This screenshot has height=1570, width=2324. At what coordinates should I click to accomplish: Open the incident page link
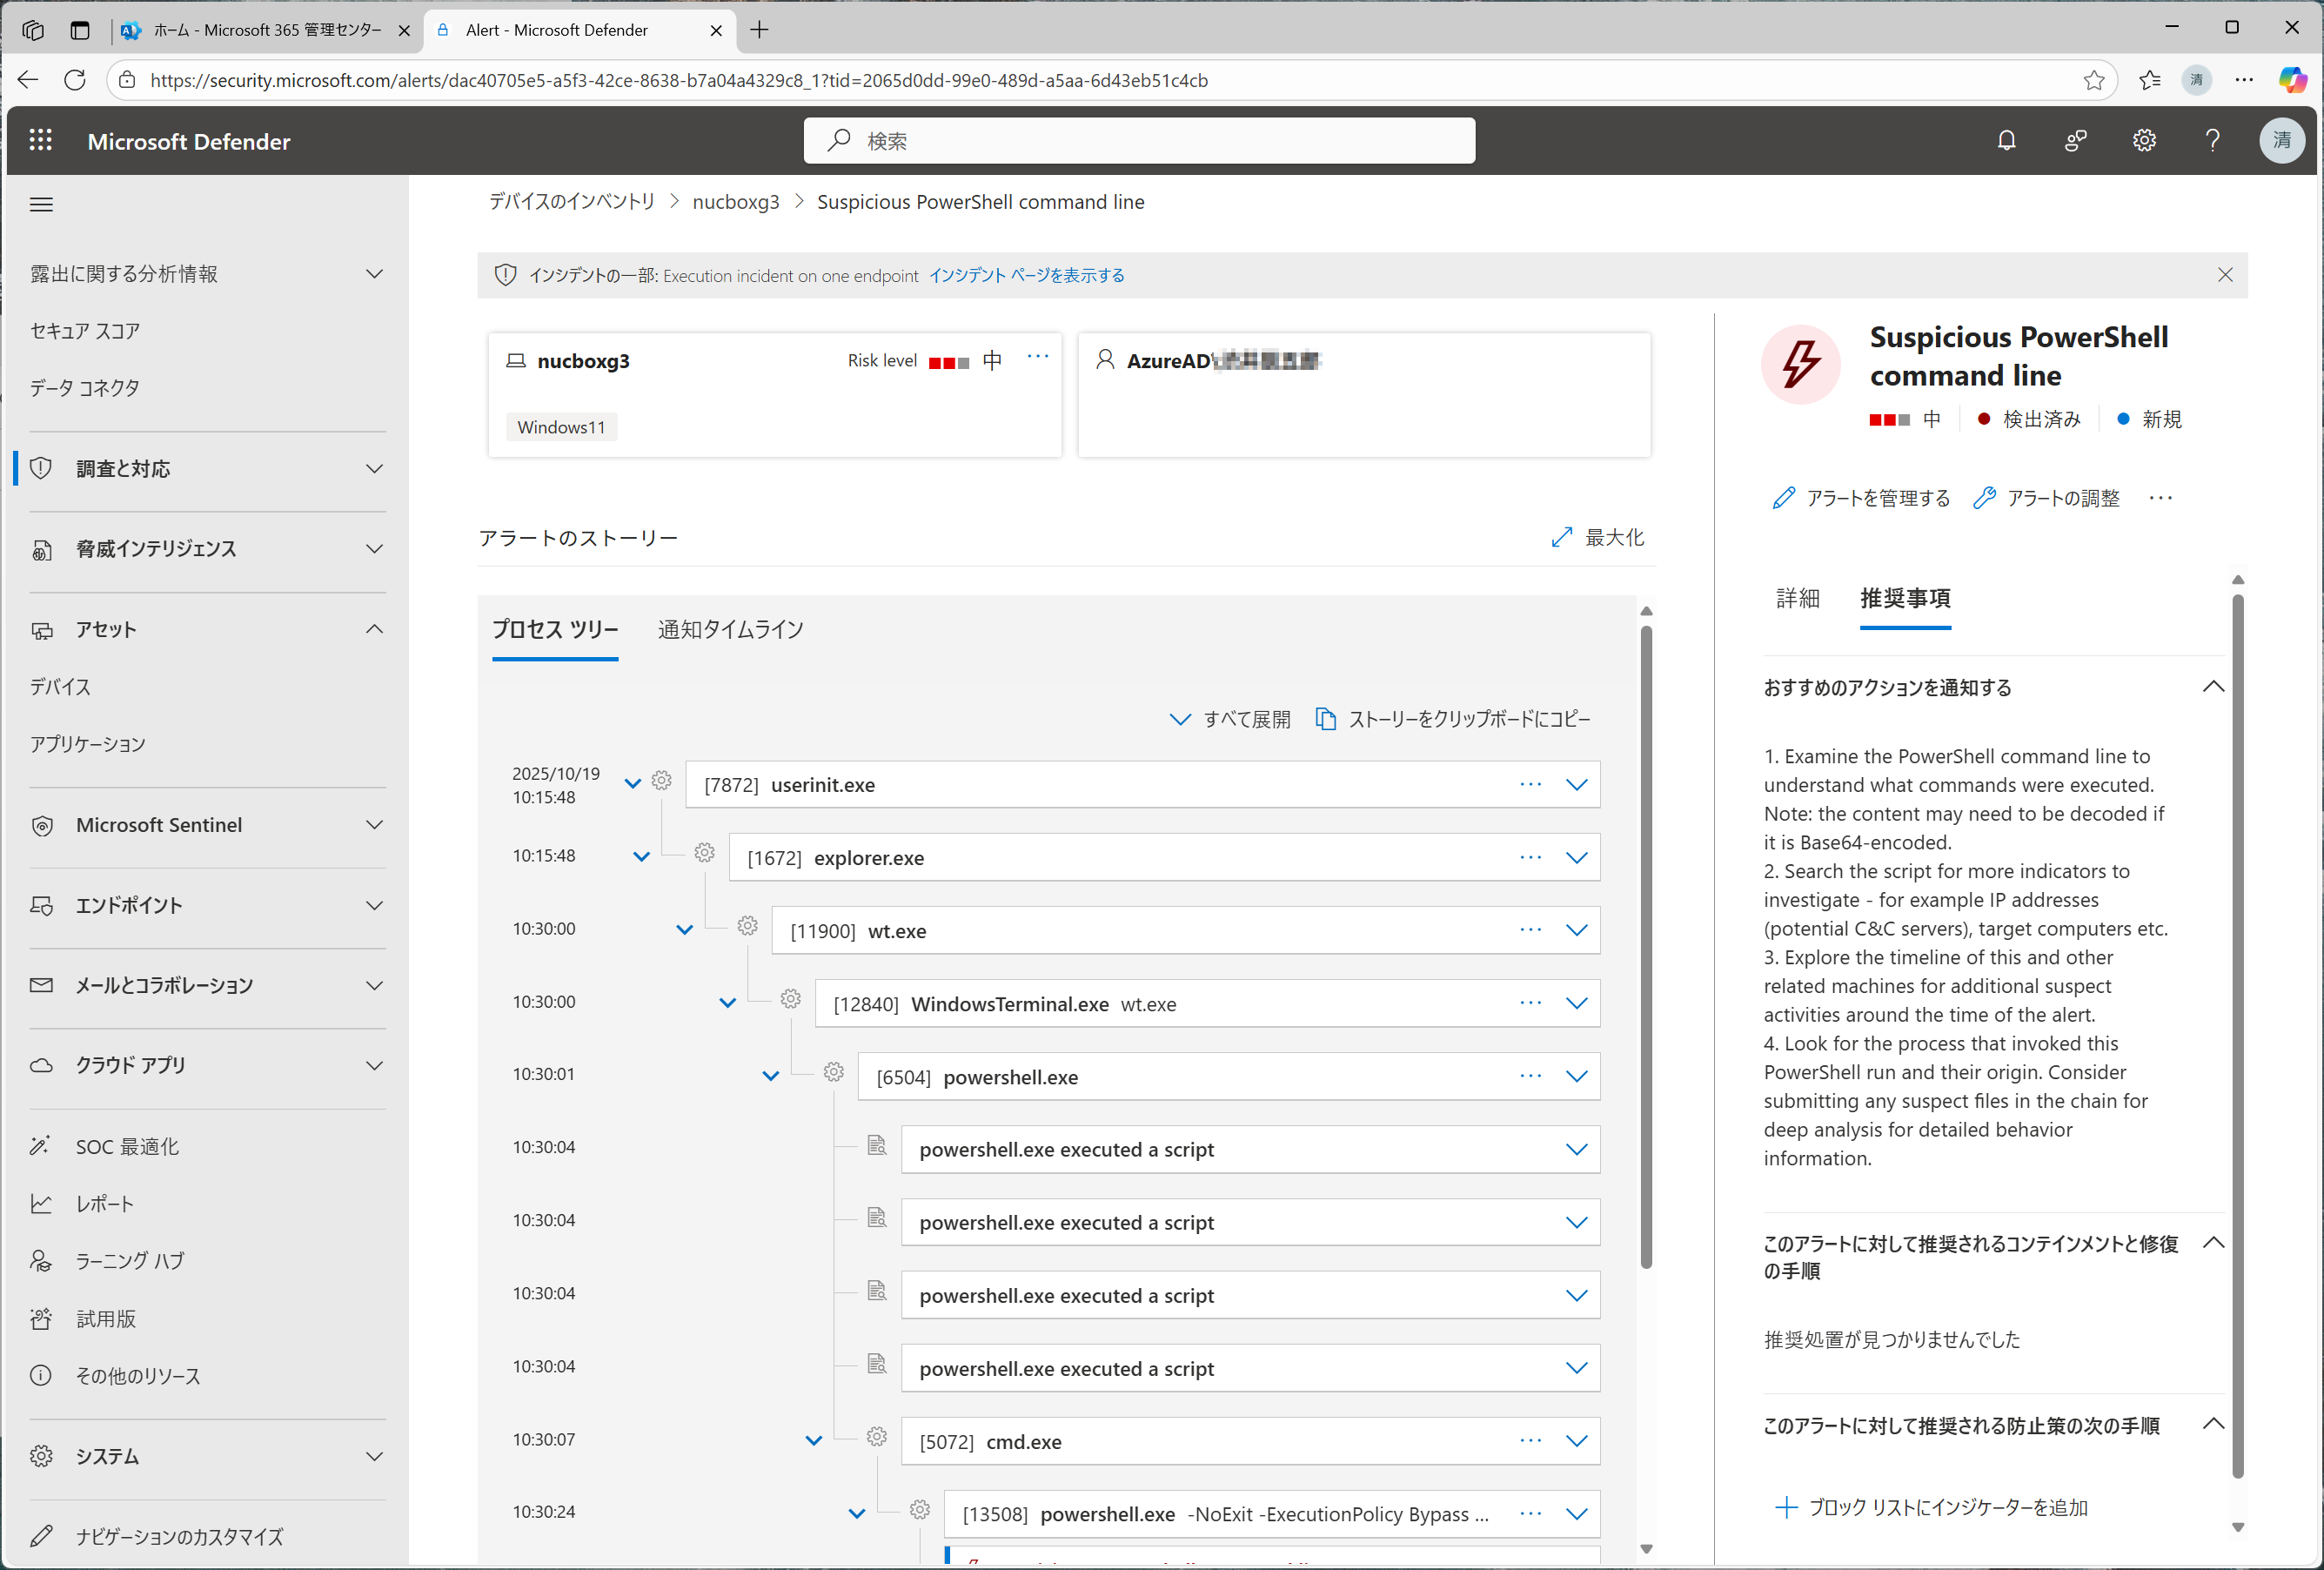(1026, 275)
